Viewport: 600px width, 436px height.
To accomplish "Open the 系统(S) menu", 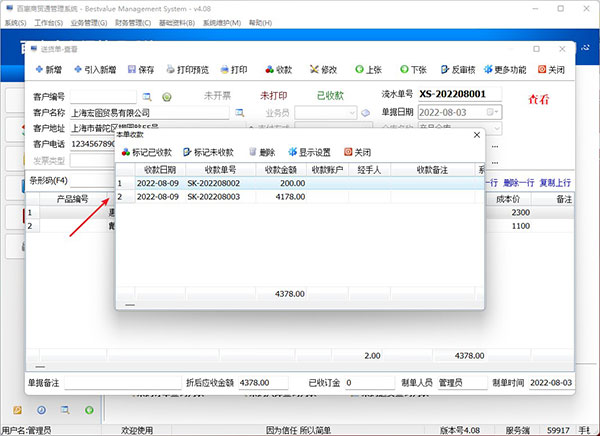I will pos(15,23).
